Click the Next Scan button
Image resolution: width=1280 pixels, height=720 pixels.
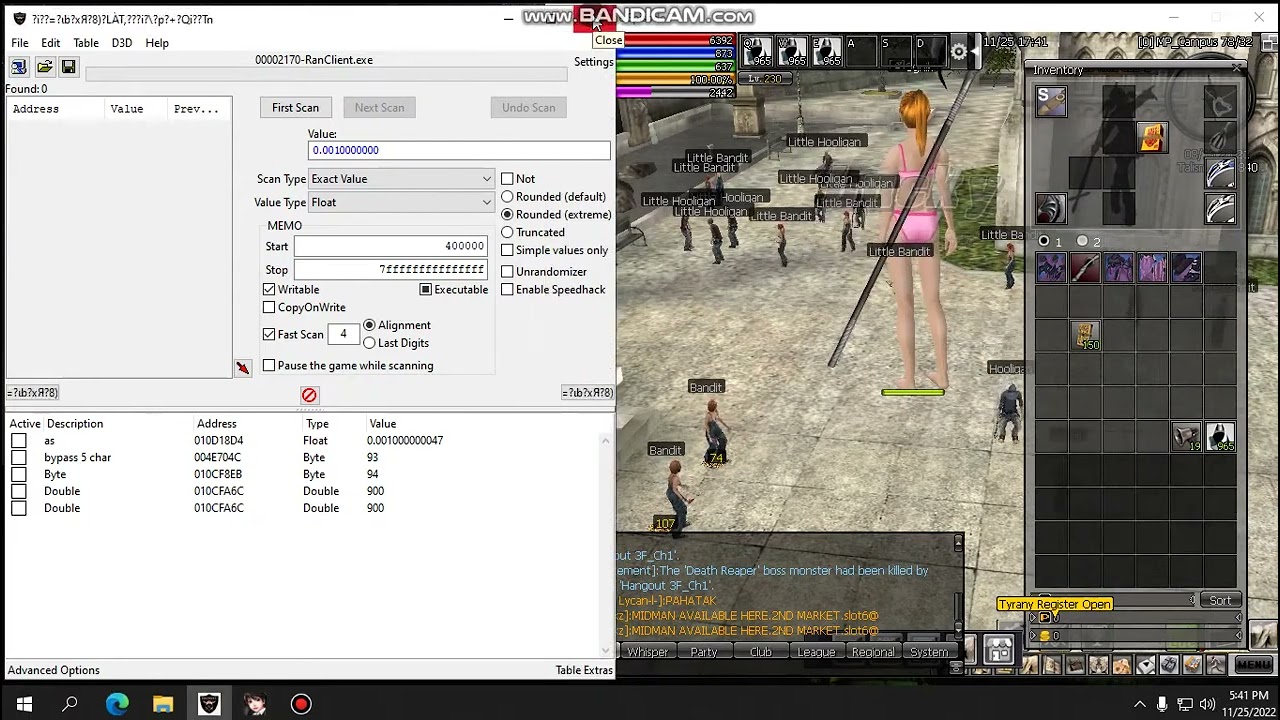coord(379,108)
